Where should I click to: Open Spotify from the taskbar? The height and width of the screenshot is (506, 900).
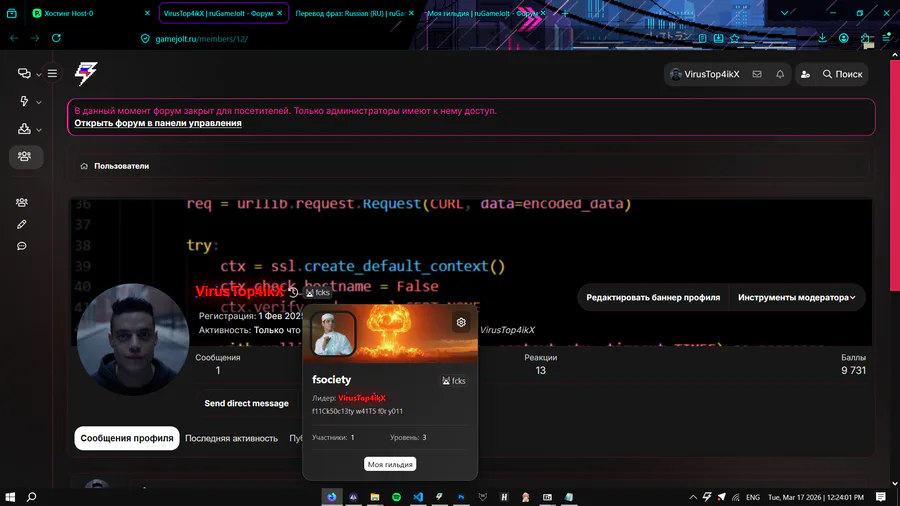tap(397, 497)
